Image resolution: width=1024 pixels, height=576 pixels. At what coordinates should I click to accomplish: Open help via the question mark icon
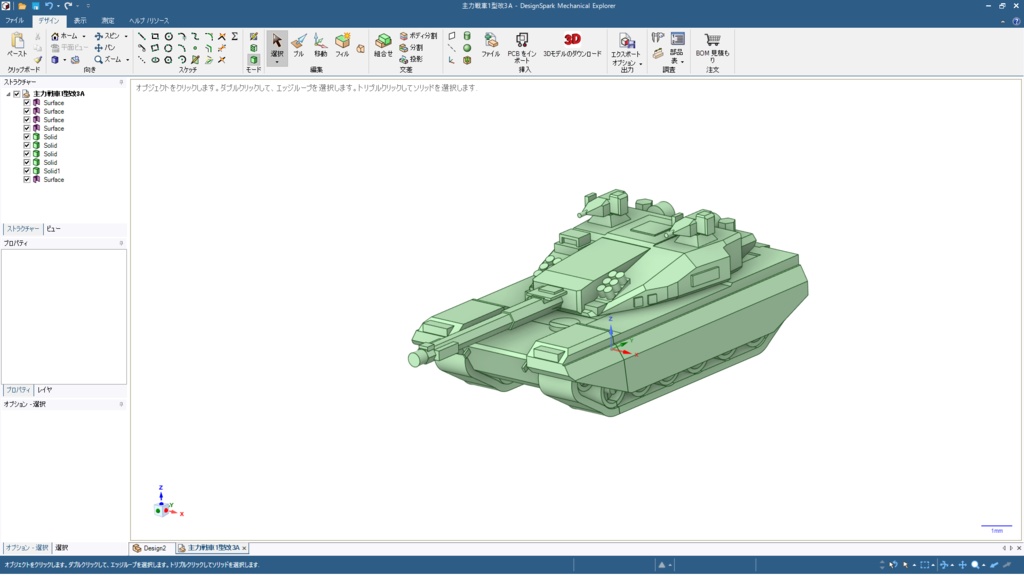(x=1016, y=21)
